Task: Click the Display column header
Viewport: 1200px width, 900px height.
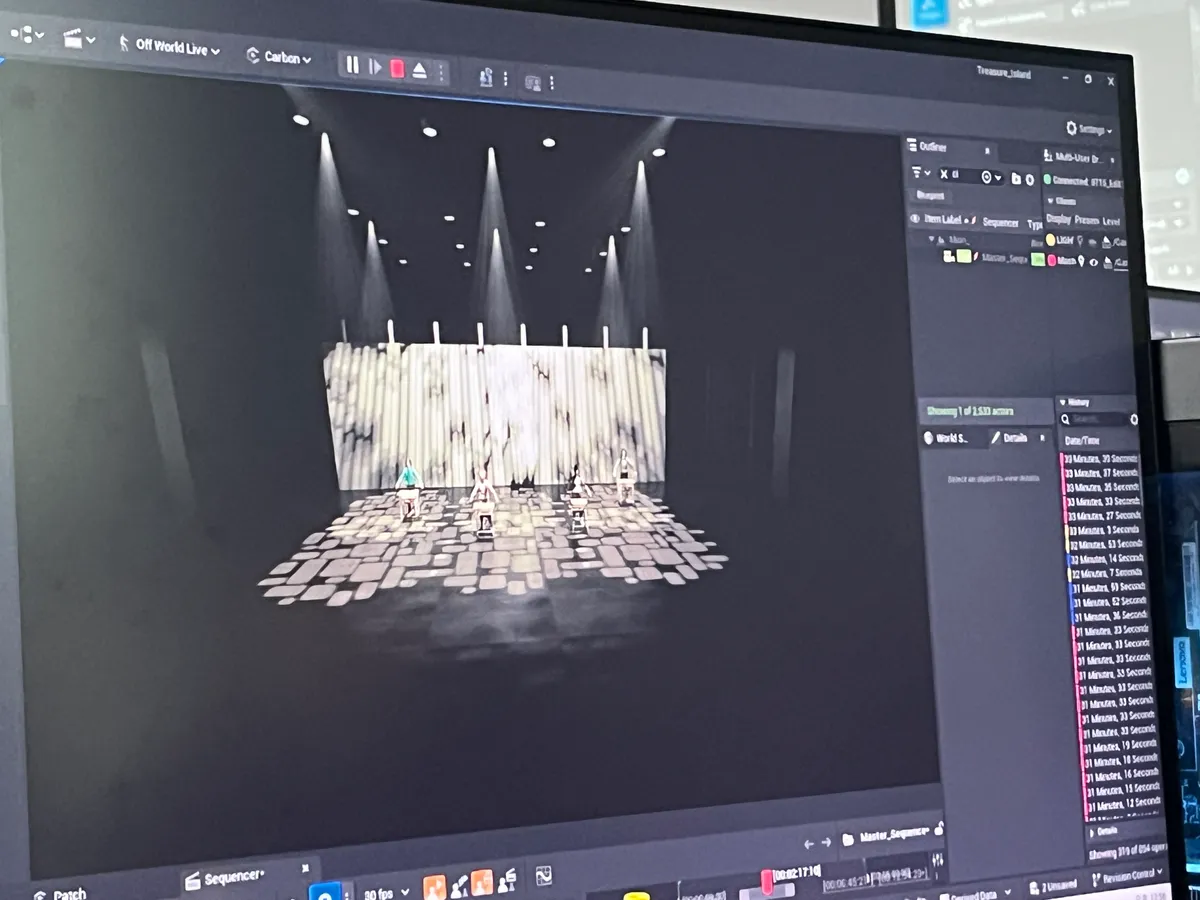Action: (1058, 219)
